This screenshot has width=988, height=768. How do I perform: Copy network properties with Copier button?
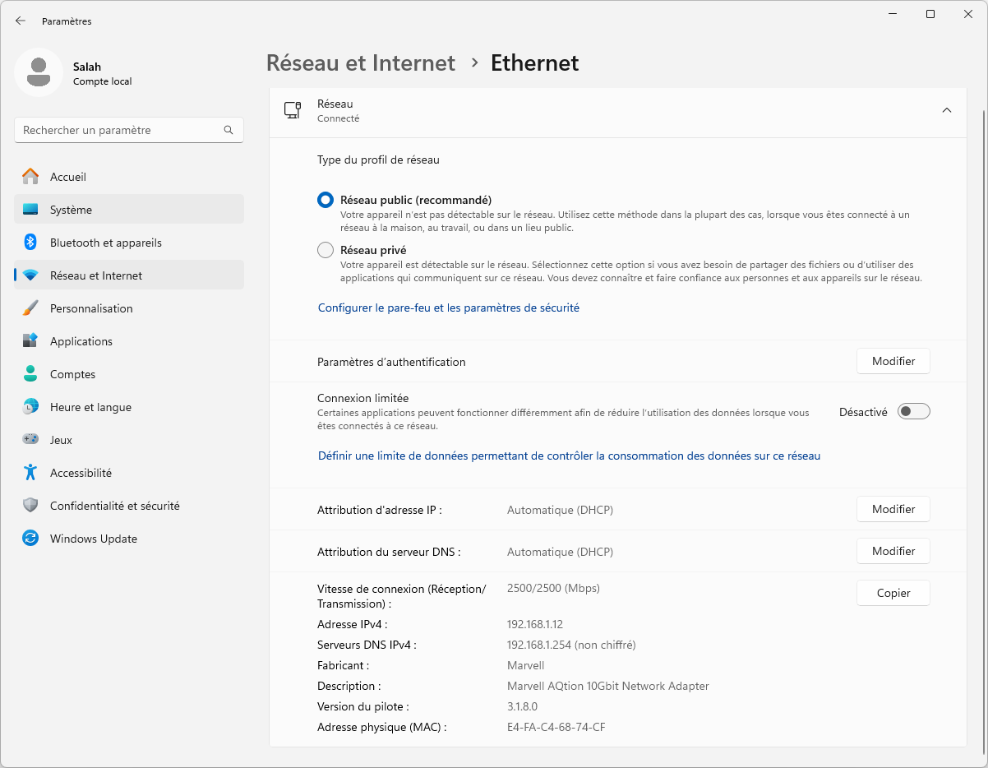[x=893, y=593]
